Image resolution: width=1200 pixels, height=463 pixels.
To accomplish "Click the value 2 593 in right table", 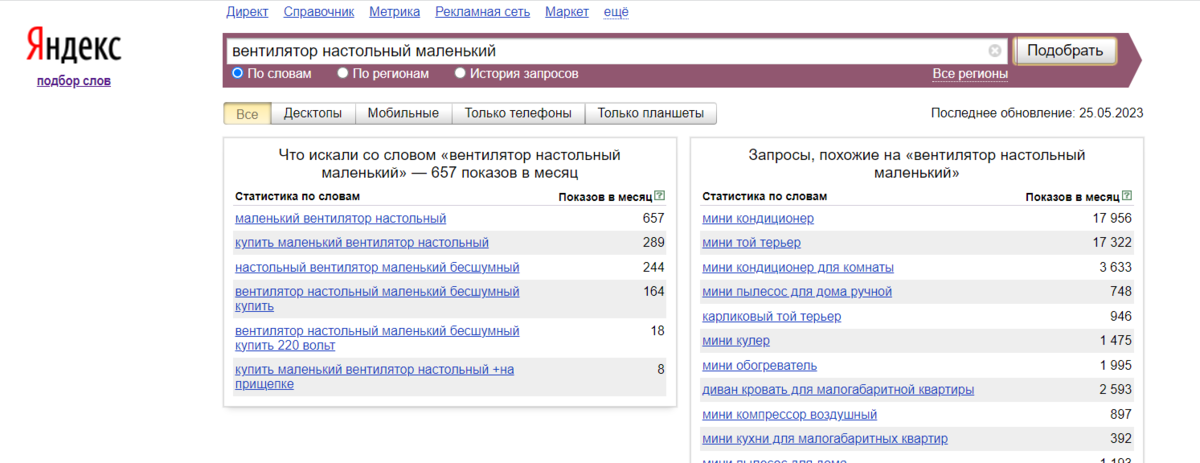I will [x=1116, y=389].
